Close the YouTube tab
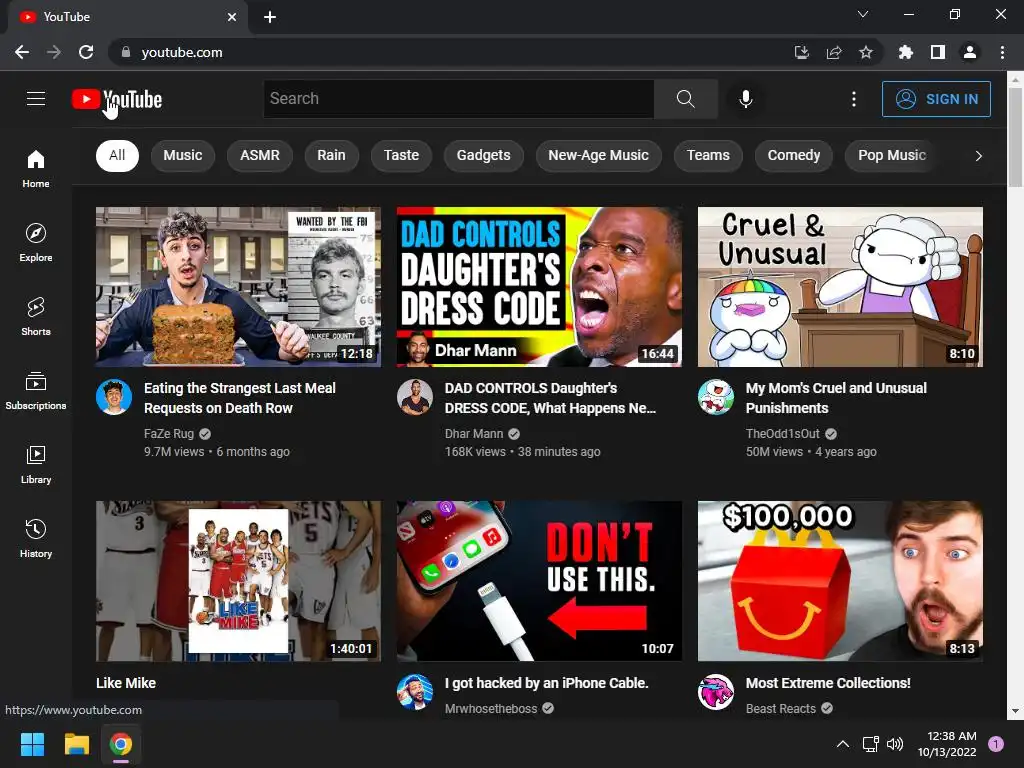The height and width of the screenshot is (768, 1024). click(x=232, y=17)
